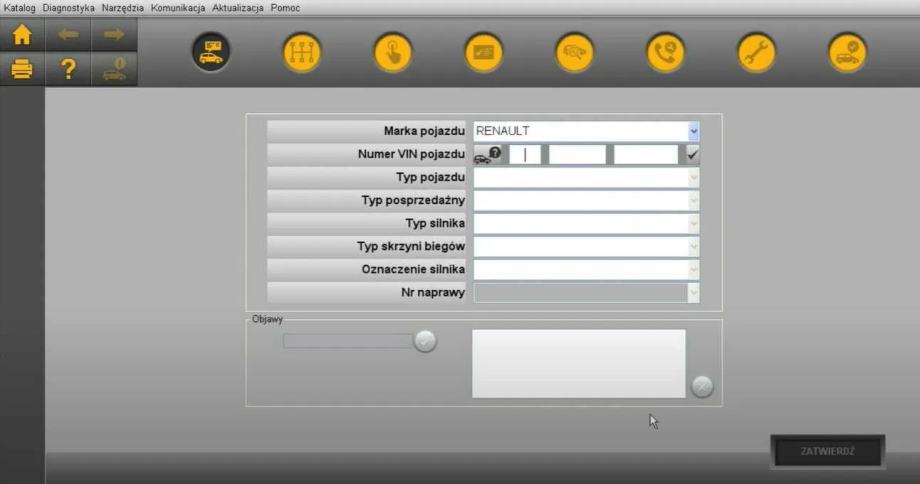The image size is (920, 484).
Task: Click the car question icon beside VIN
Action: [488, 155]
